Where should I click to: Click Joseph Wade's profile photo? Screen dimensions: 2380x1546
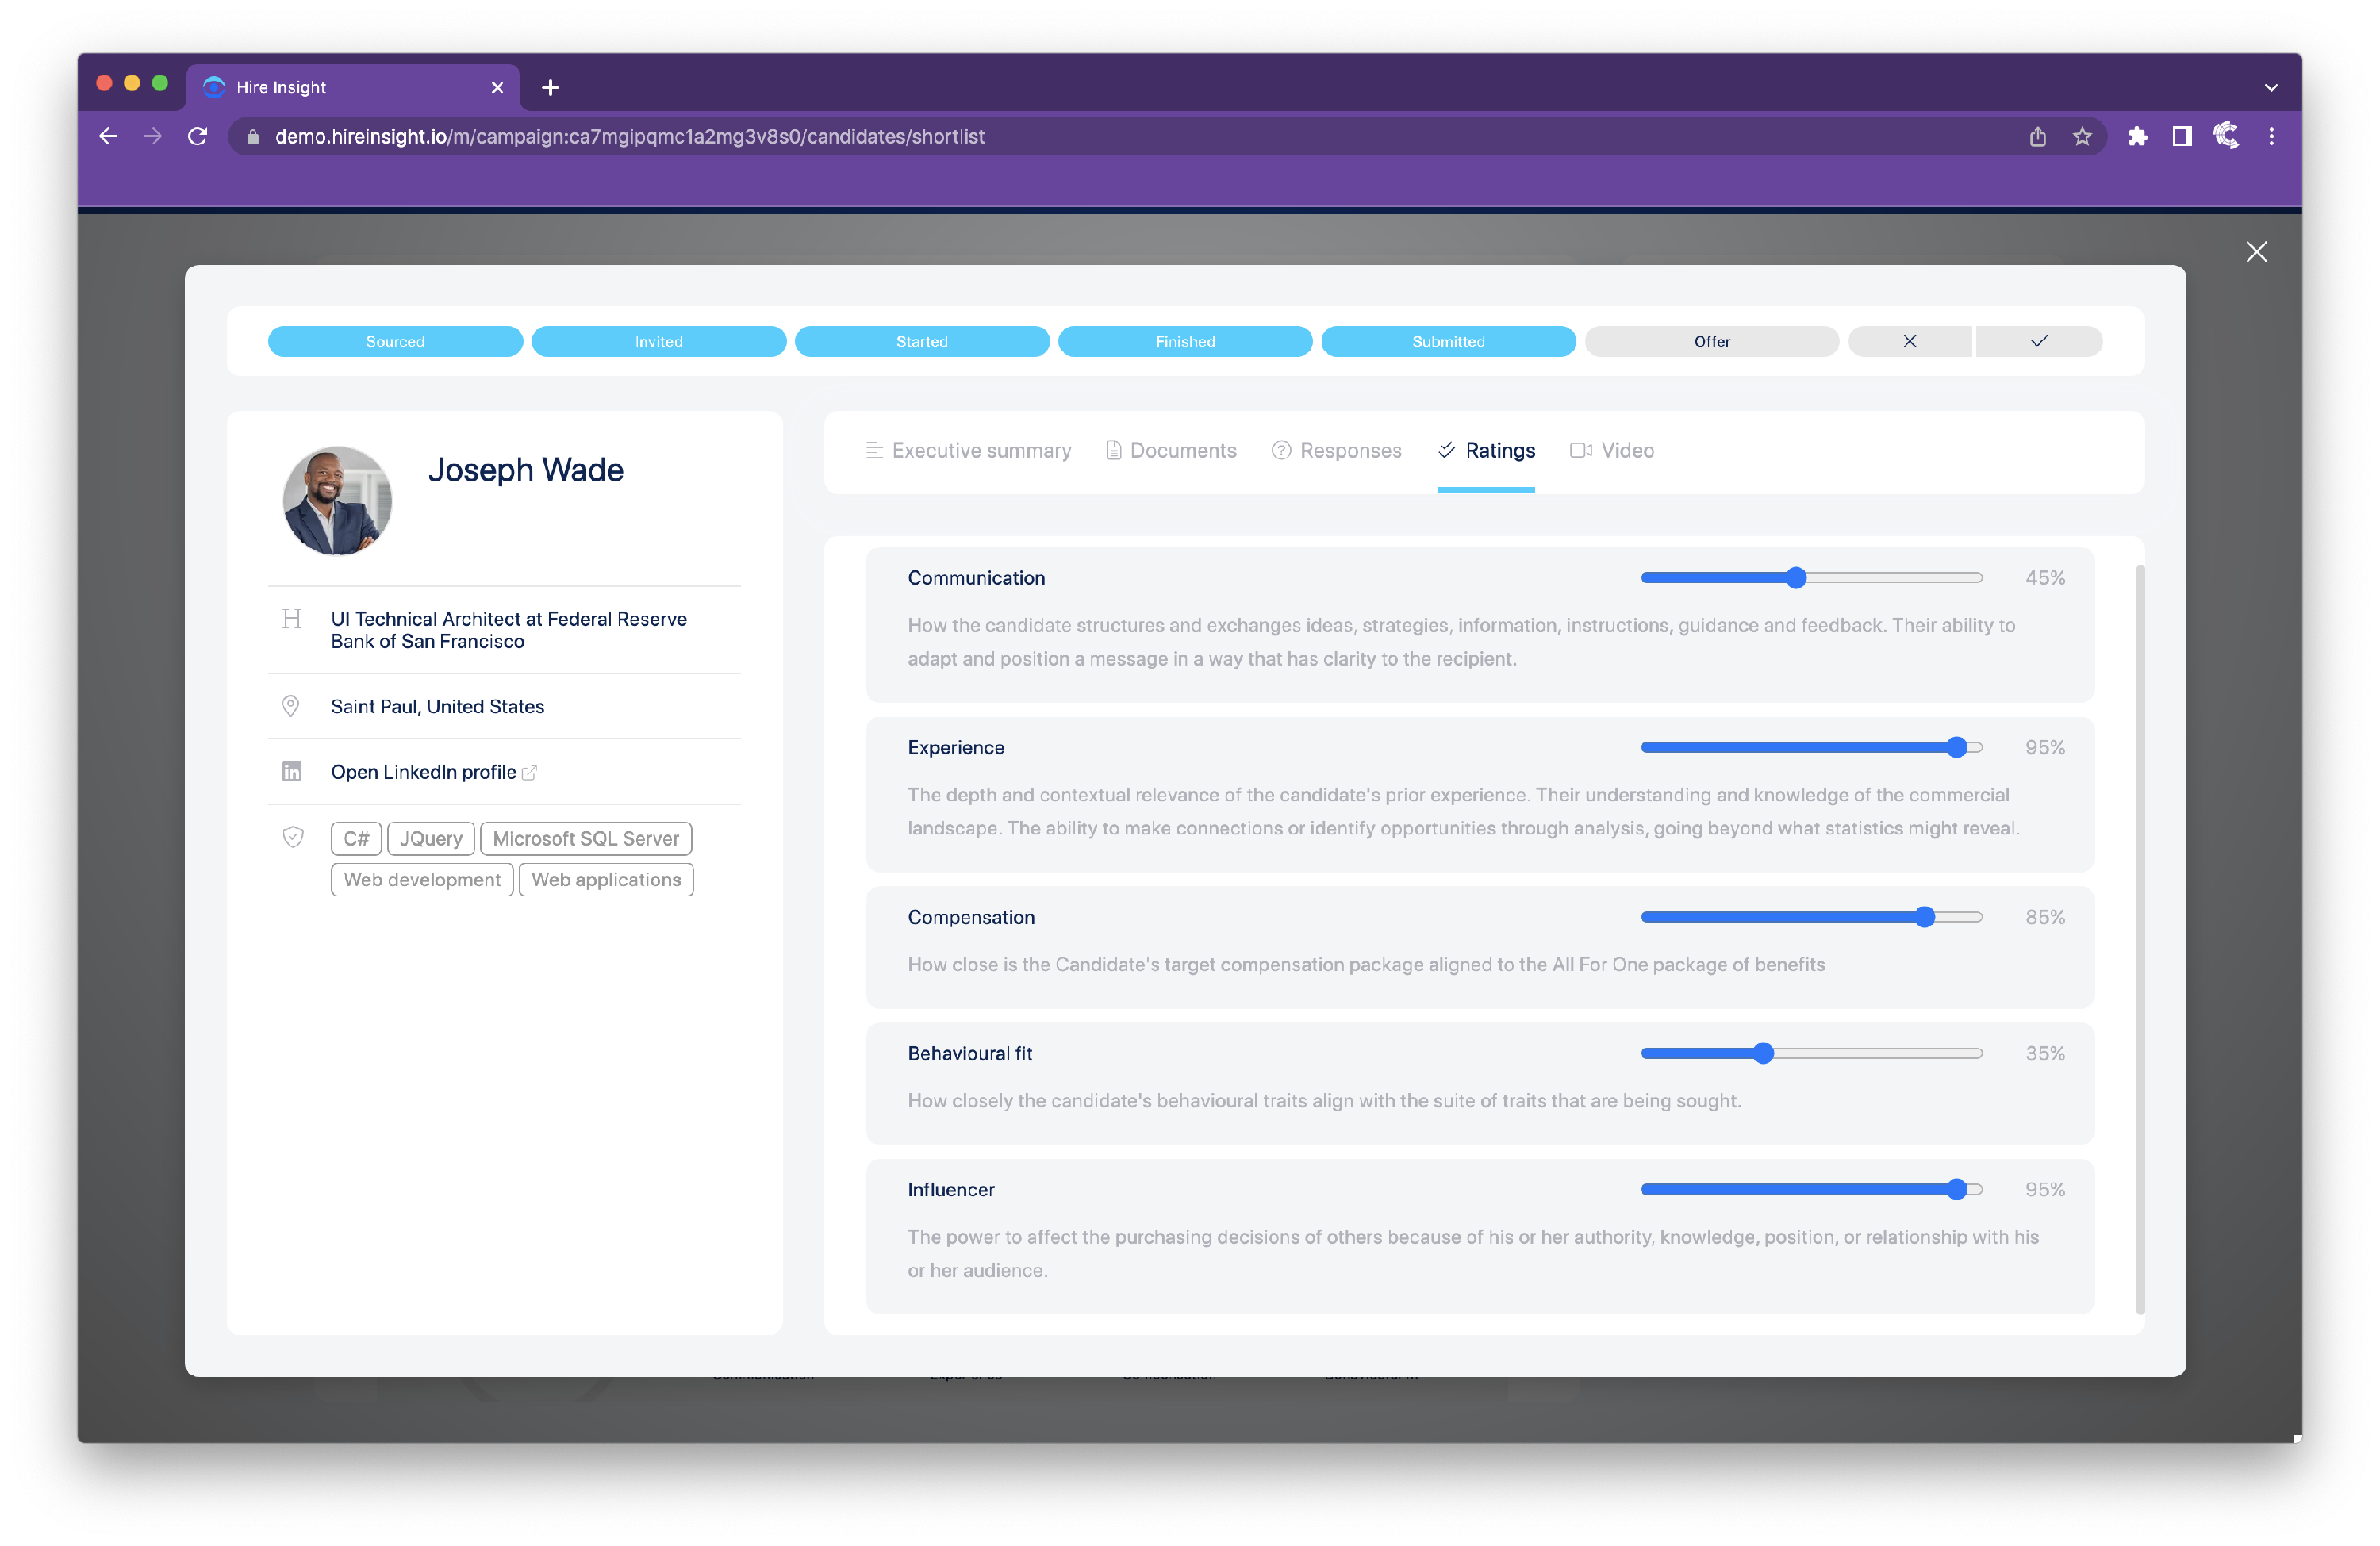tap(337, 500)
